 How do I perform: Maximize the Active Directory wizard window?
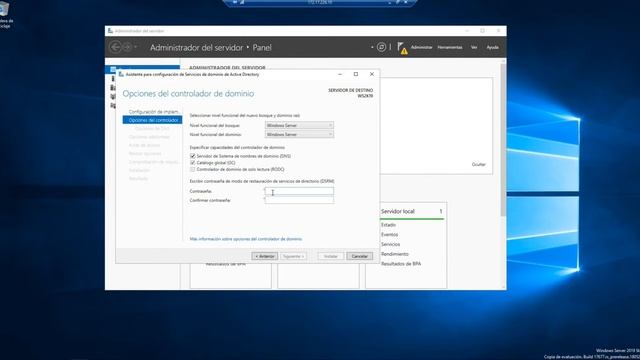point(356,74)
